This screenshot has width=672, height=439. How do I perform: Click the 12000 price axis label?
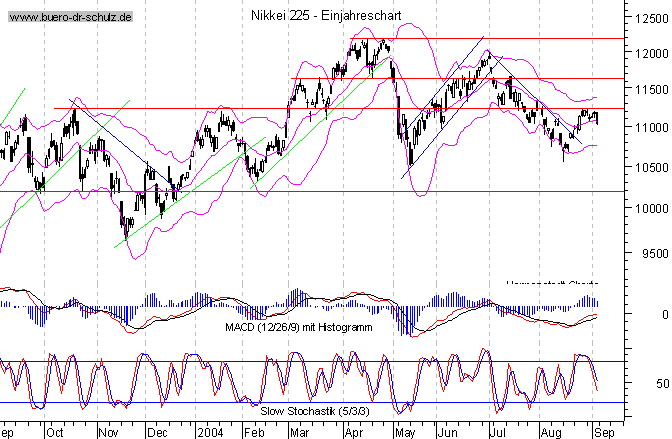645,53
